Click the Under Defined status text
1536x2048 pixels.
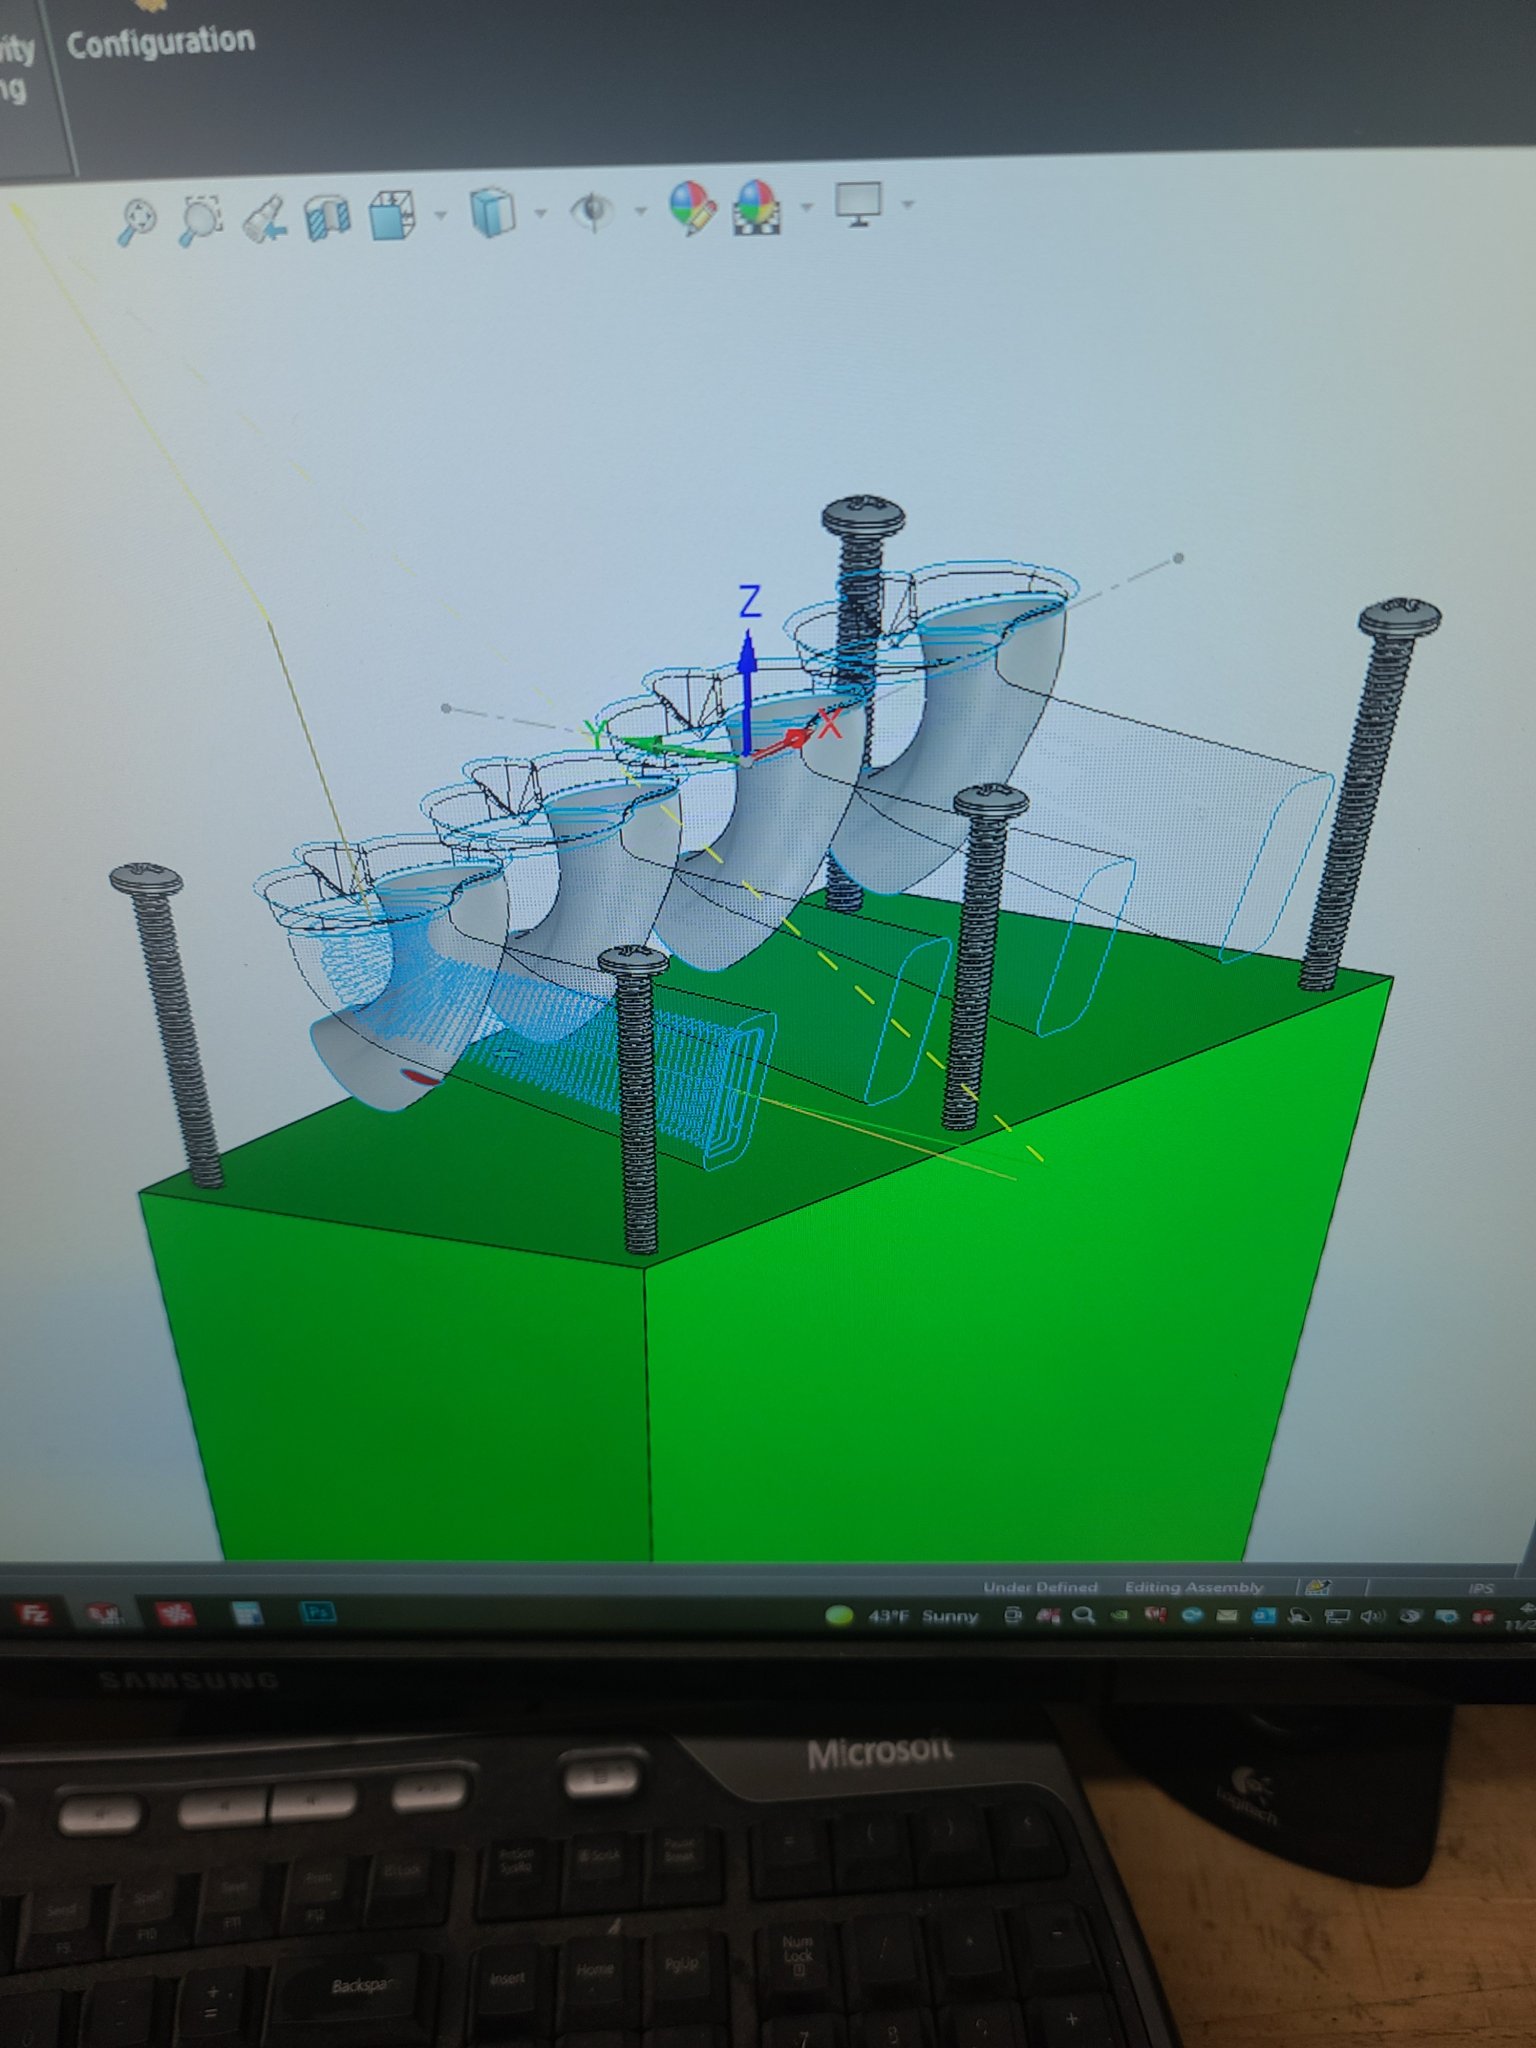pyautogui.click(x=1040, y=1587)
